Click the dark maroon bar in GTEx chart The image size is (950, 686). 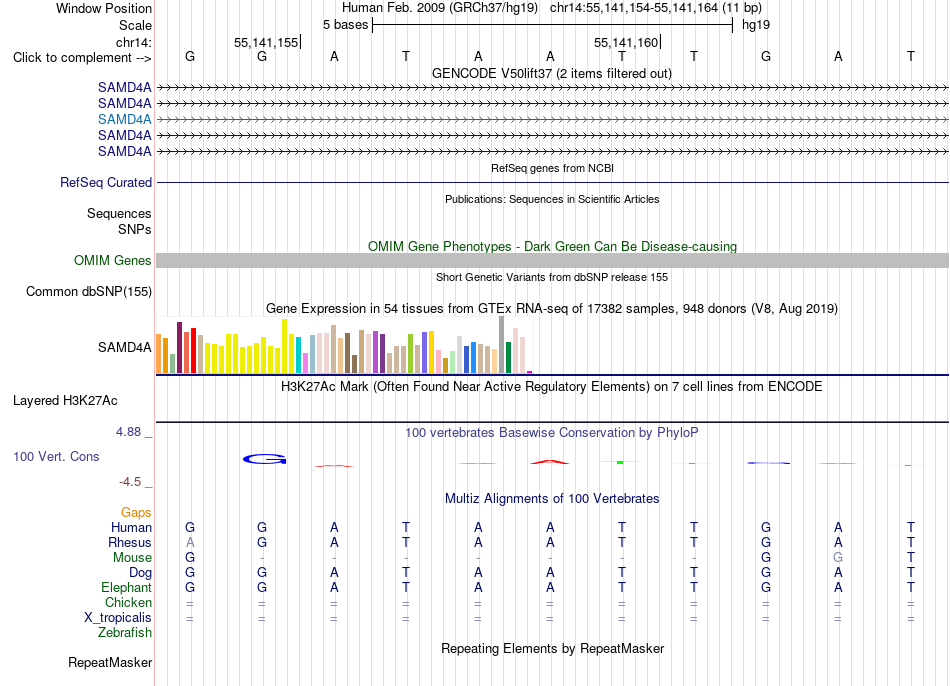point(179,347)
